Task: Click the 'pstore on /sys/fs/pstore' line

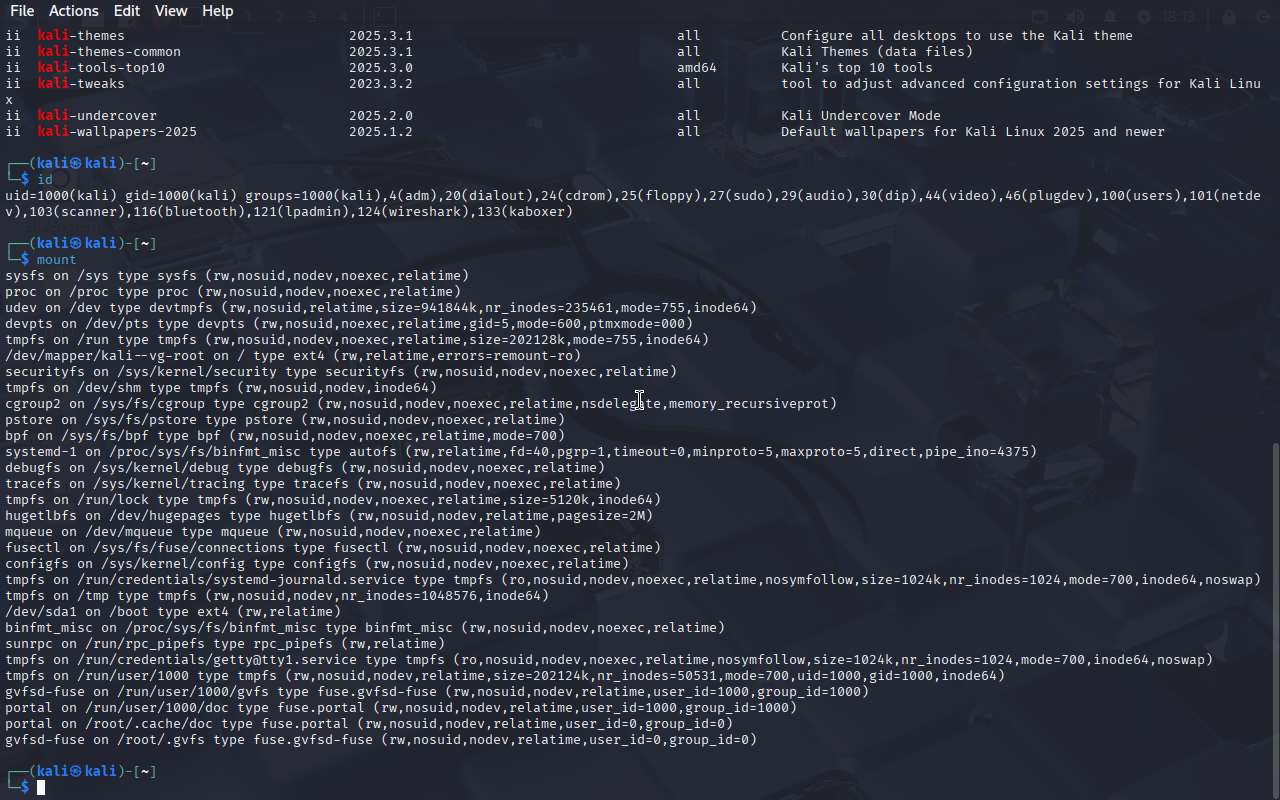Action: (285, 420)
